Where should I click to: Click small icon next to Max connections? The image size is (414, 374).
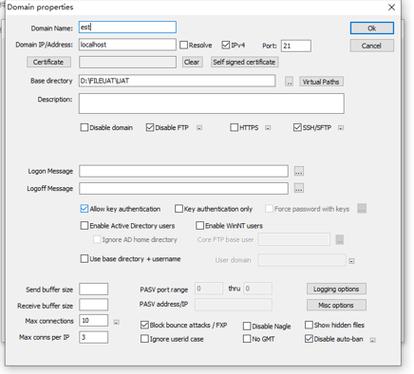(x=116, y=322)
